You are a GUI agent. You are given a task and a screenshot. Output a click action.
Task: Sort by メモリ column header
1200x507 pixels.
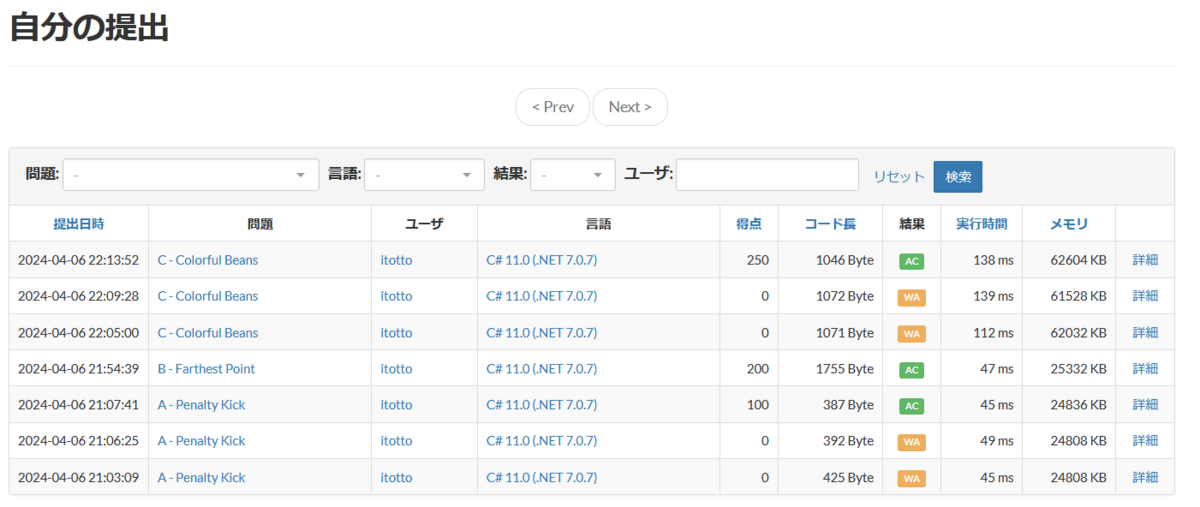pos(1069,224)
